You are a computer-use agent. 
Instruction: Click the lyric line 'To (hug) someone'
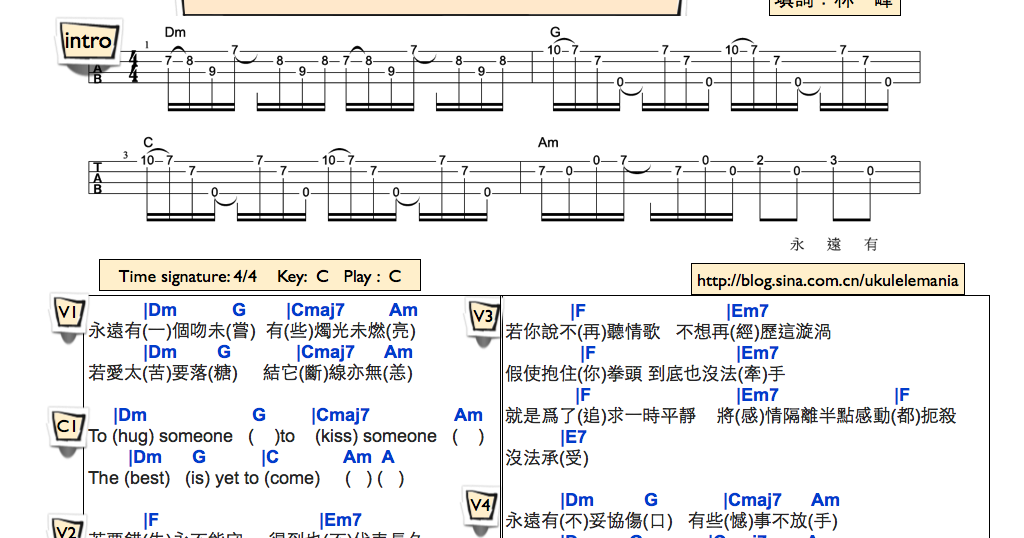click(x=161, y=436)
